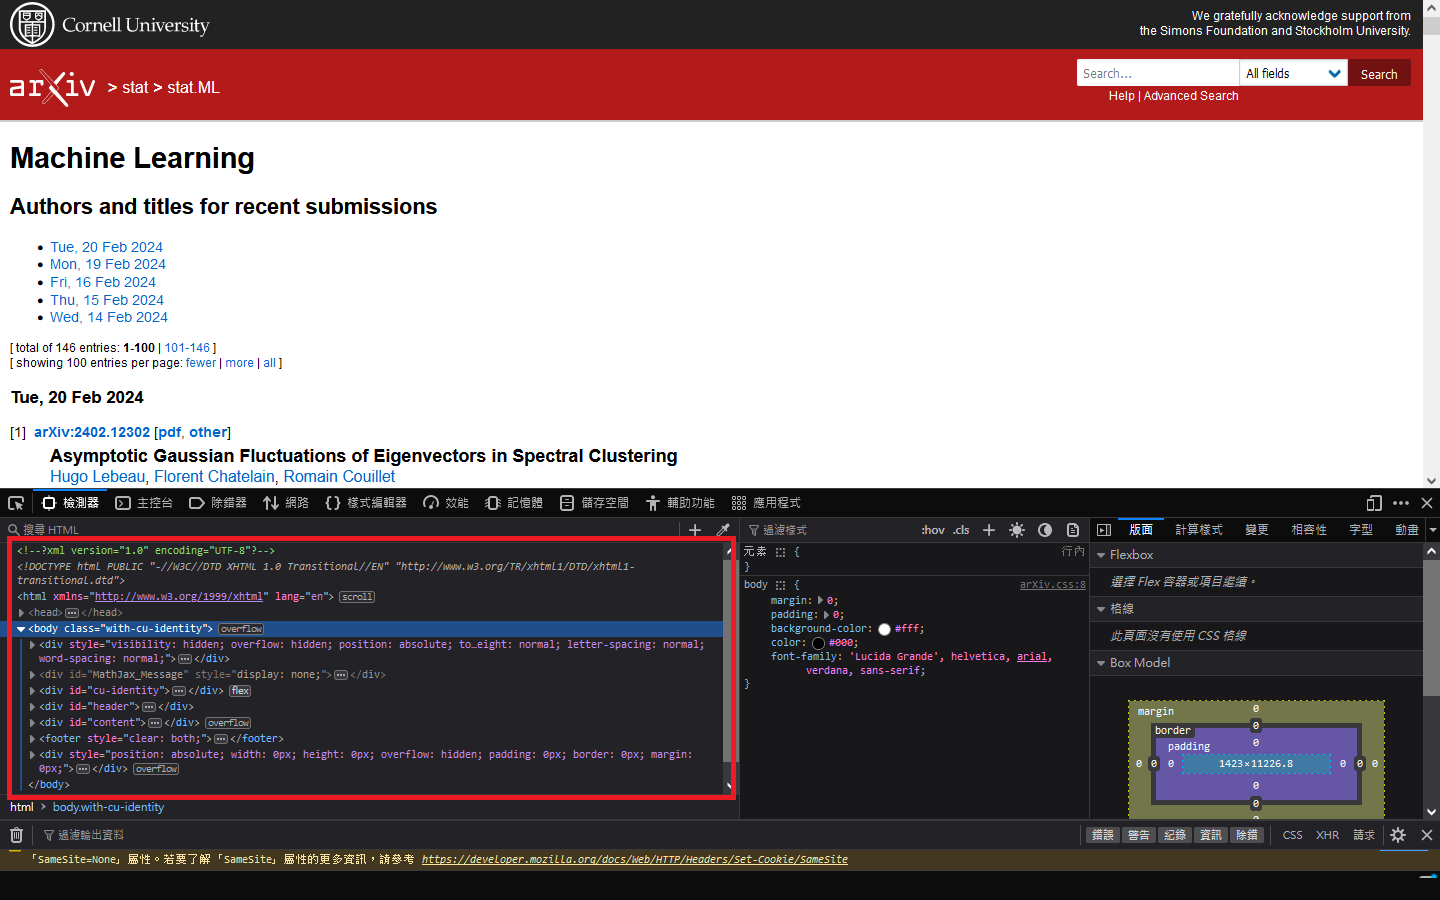This screenshot has height=900, width=1440.
Task: Show more sidebar tabs dropdown arrow
Action: point(1433,530)
